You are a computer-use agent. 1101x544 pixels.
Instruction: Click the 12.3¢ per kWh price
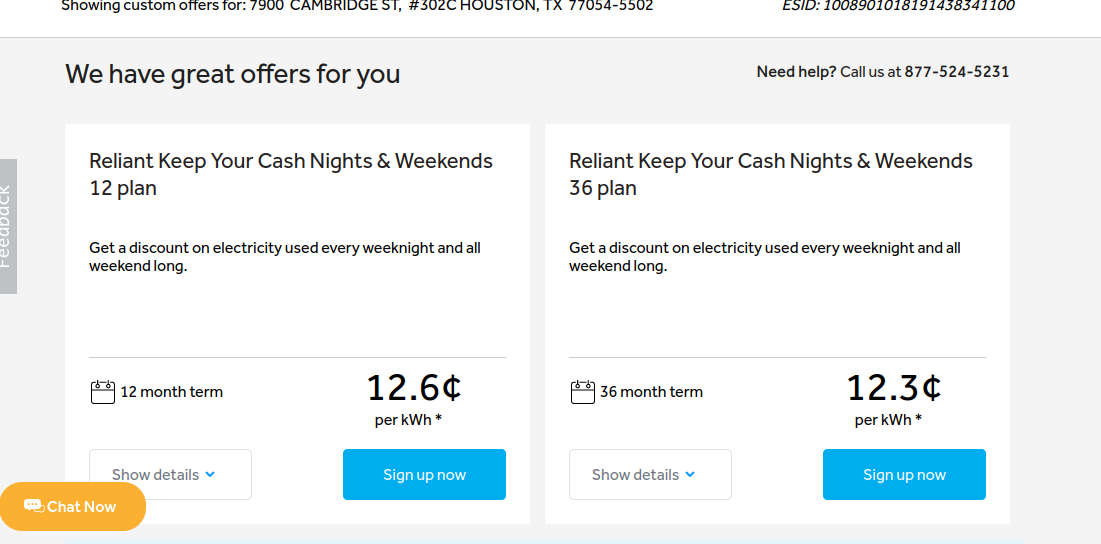894,398
